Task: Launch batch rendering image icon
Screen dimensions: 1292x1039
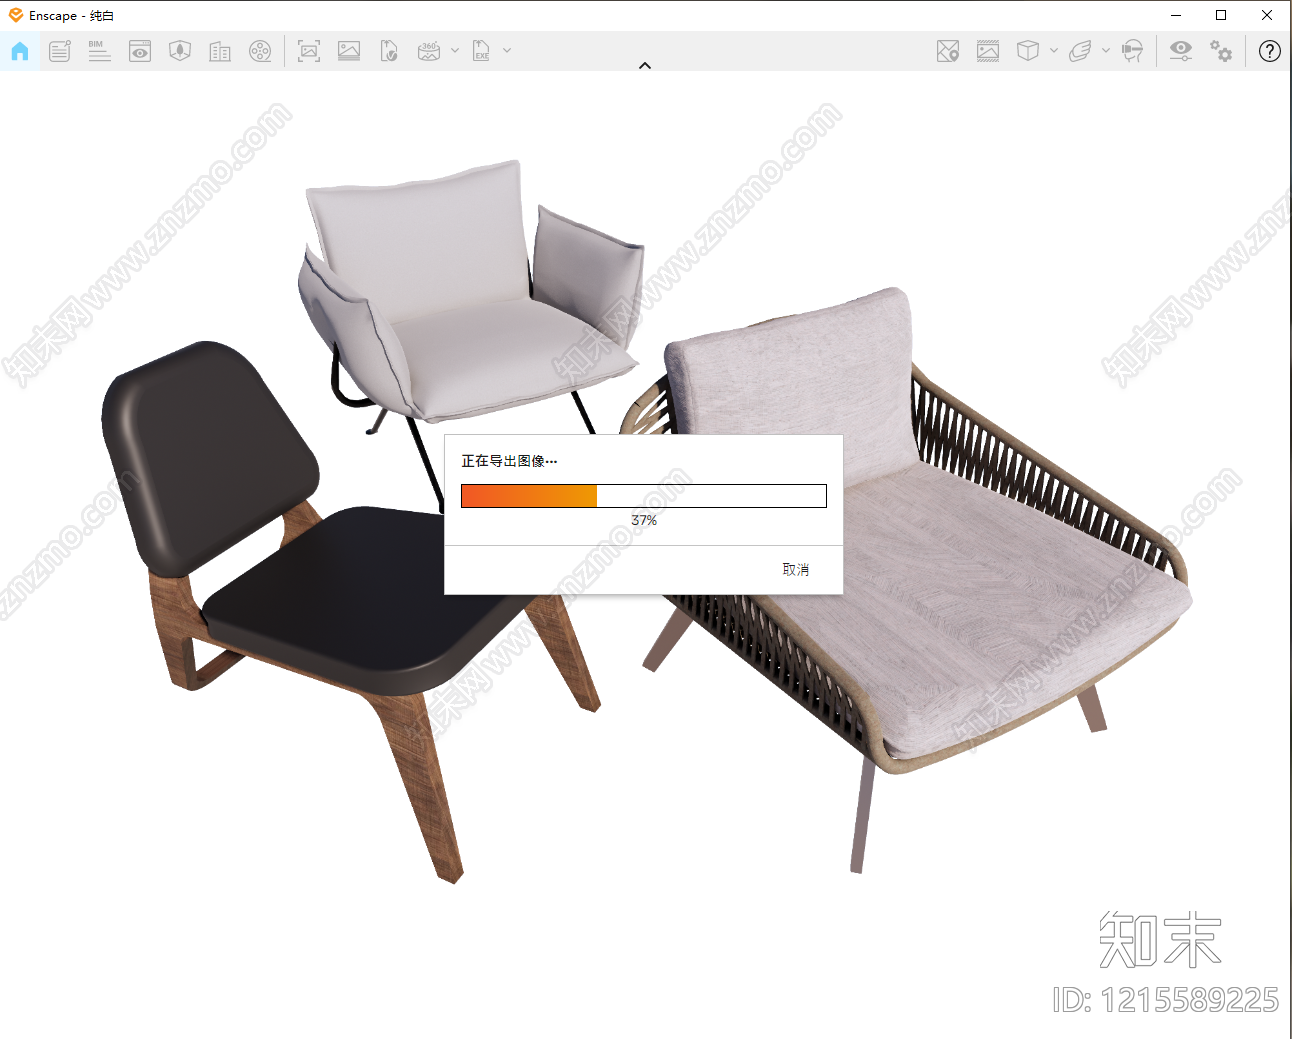Action: point(349,51)
